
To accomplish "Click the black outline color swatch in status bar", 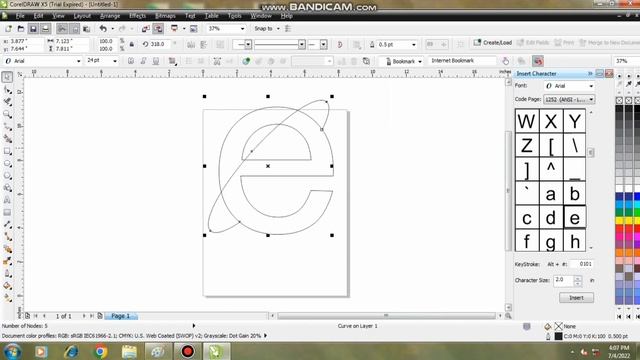I will point(558,336).
